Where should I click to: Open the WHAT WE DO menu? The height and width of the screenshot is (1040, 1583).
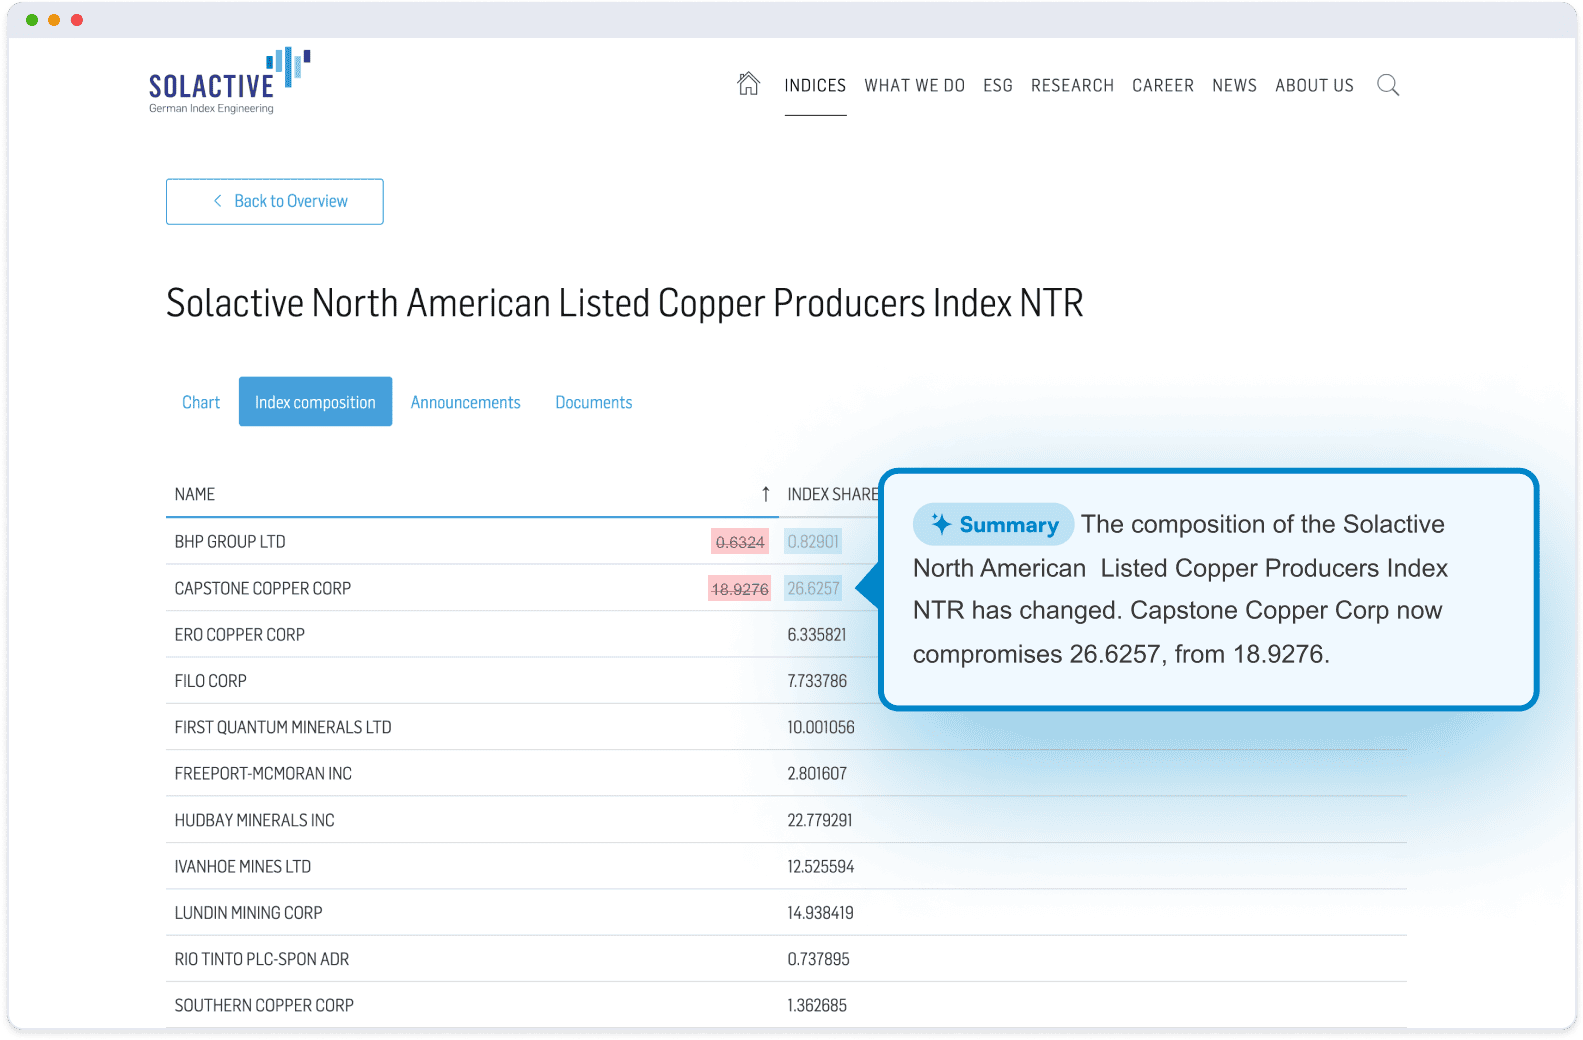click(x=915, y=86)
